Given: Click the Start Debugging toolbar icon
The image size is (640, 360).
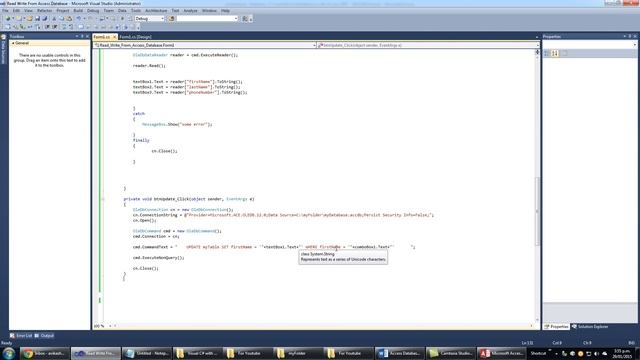Looking at the screenshot, I should click(122, 19).
